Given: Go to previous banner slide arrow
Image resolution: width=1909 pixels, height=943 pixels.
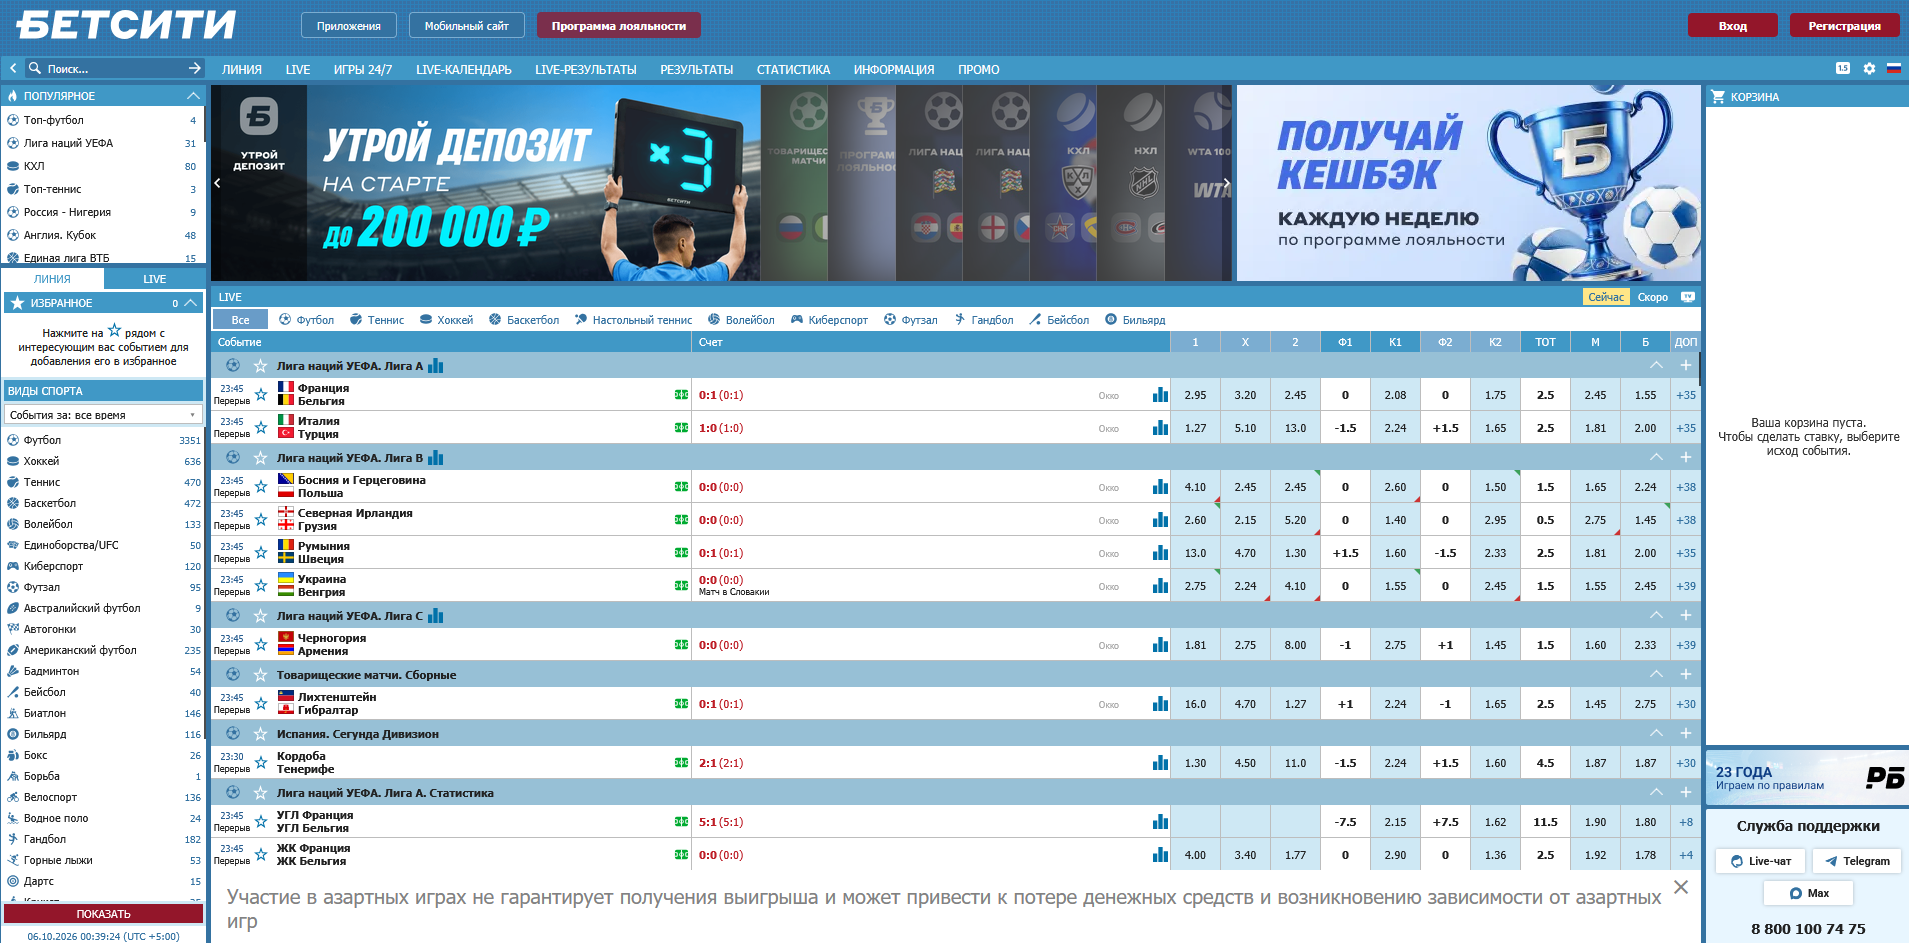Looking at the screenshot, I should point(217,183).
